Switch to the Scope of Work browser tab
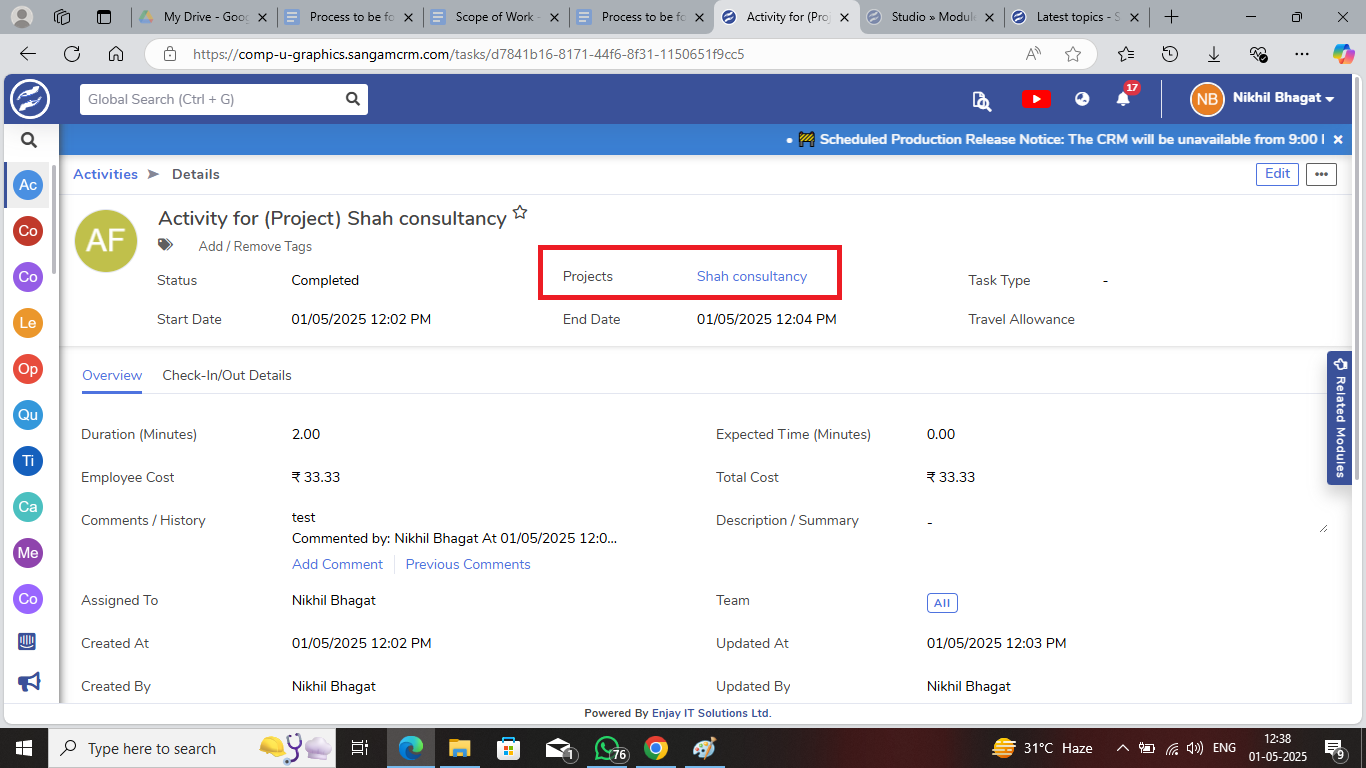The height and width of the screenshot is (768, 1366). pyautogui.click(x=496, y=17)
